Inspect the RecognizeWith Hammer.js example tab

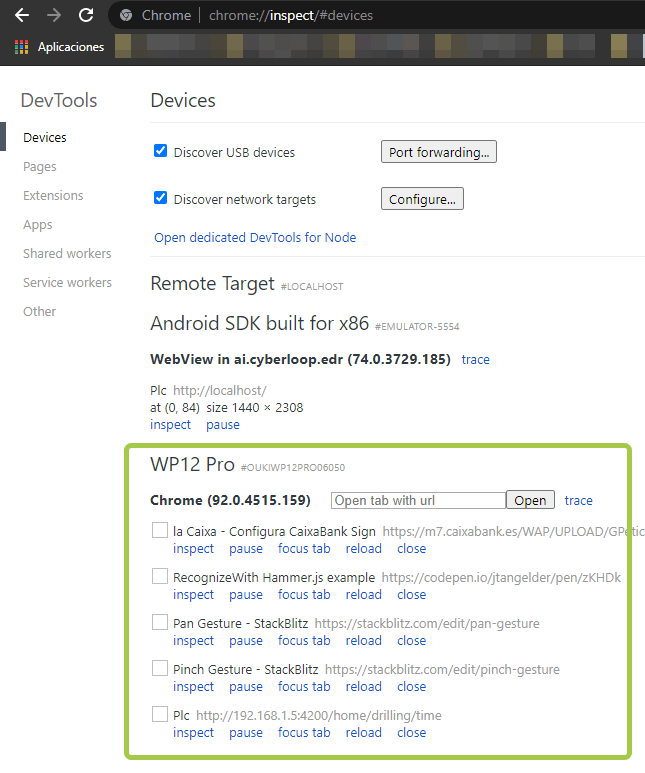coord(193,595)
